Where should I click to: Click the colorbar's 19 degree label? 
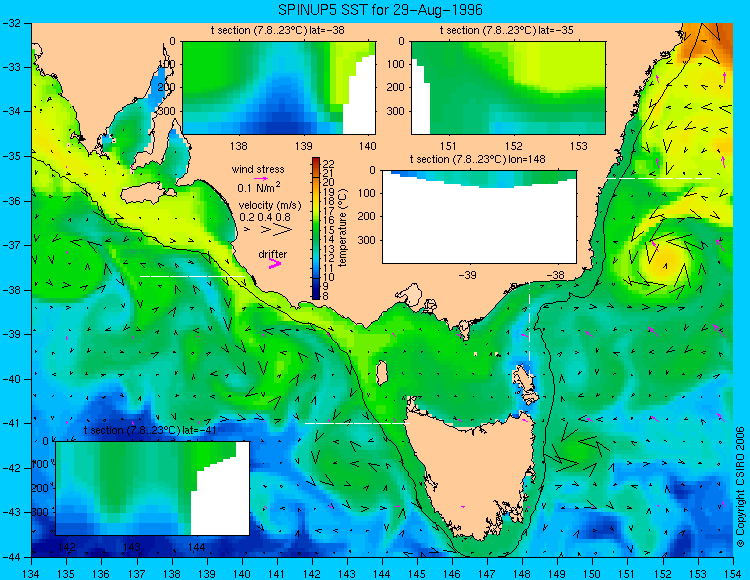tap(329, 192)
